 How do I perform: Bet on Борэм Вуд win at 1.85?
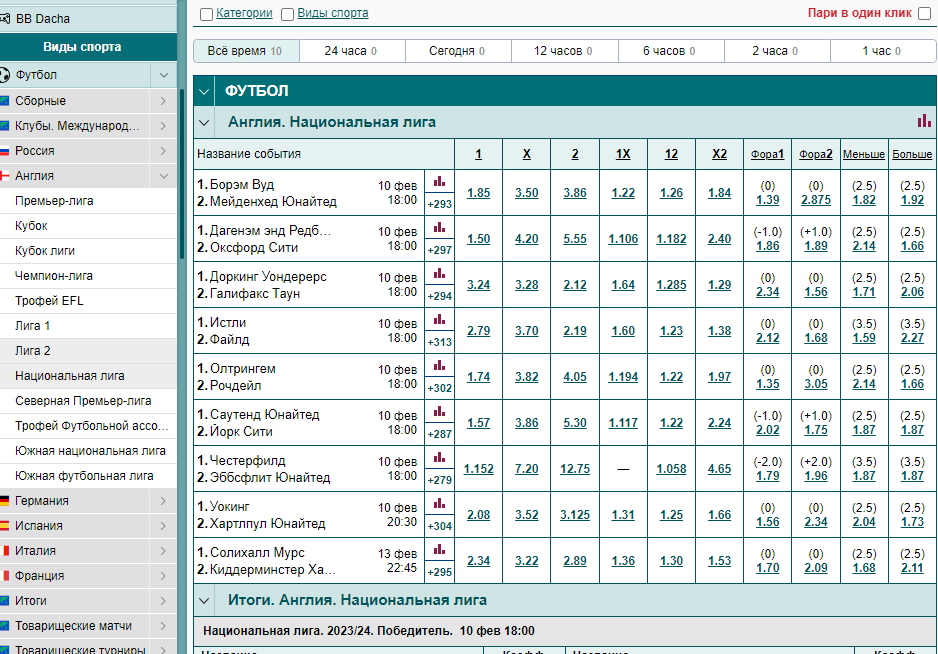click(x=479, y=193)
